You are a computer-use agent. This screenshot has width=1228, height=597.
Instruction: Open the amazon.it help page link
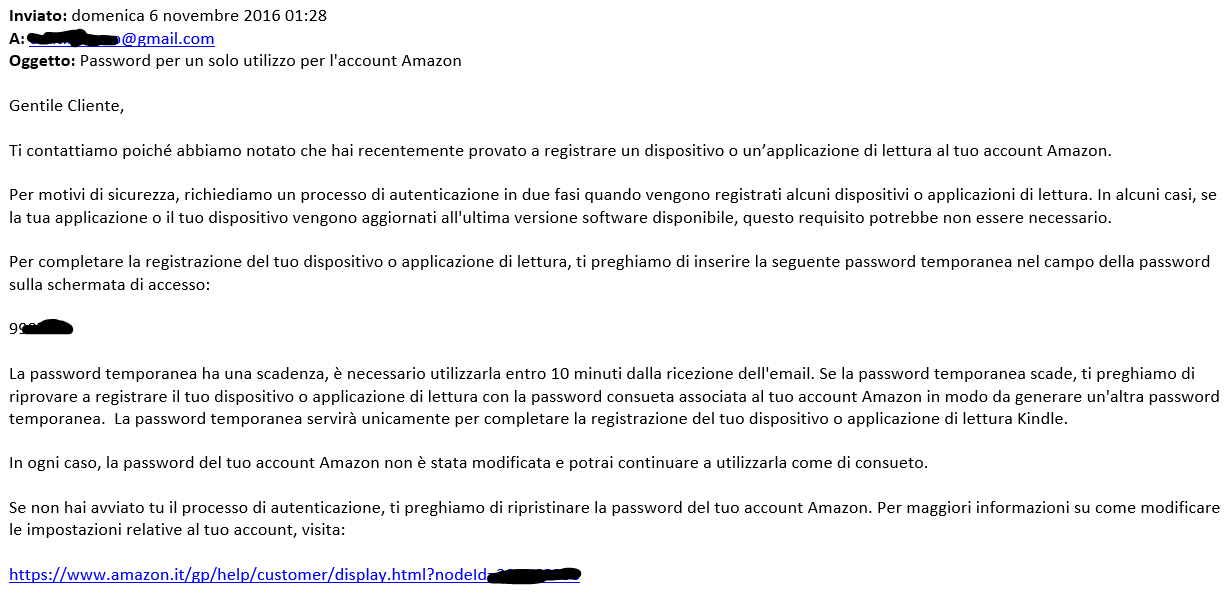248,575
